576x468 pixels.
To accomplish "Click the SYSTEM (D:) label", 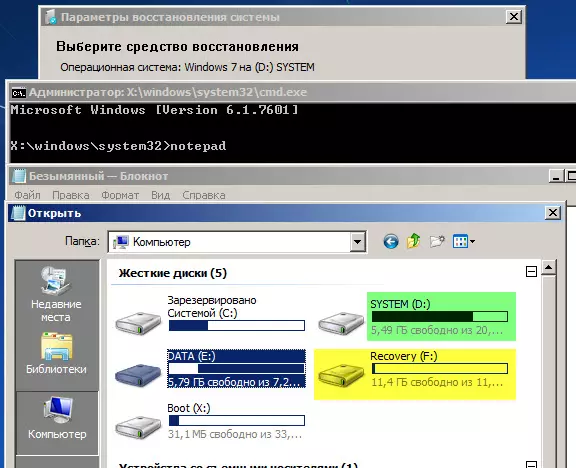I will (400, 304).
